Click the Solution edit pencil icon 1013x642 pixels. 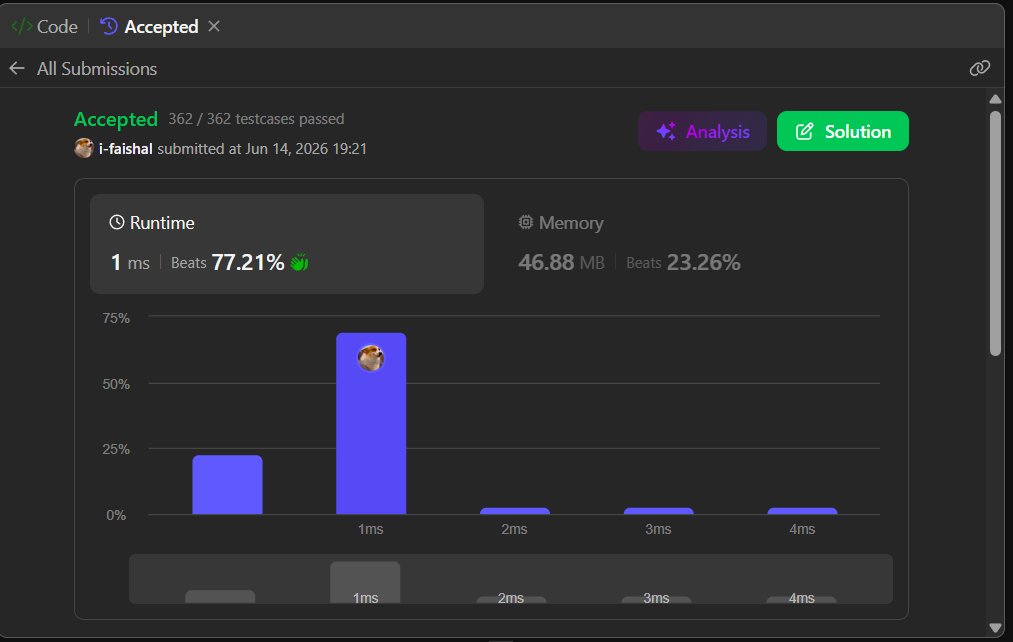804,131
